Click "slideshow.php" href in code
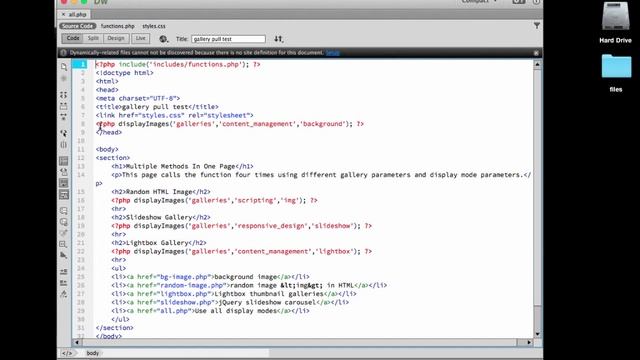Viewport: 640px width, 360px height. coord(185,303)
